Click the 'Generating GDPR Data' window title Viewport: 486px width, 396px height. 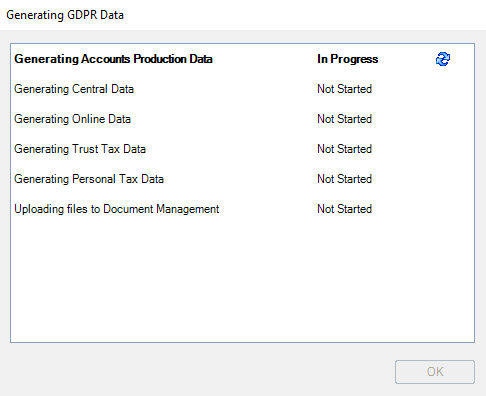coord(65,15)
